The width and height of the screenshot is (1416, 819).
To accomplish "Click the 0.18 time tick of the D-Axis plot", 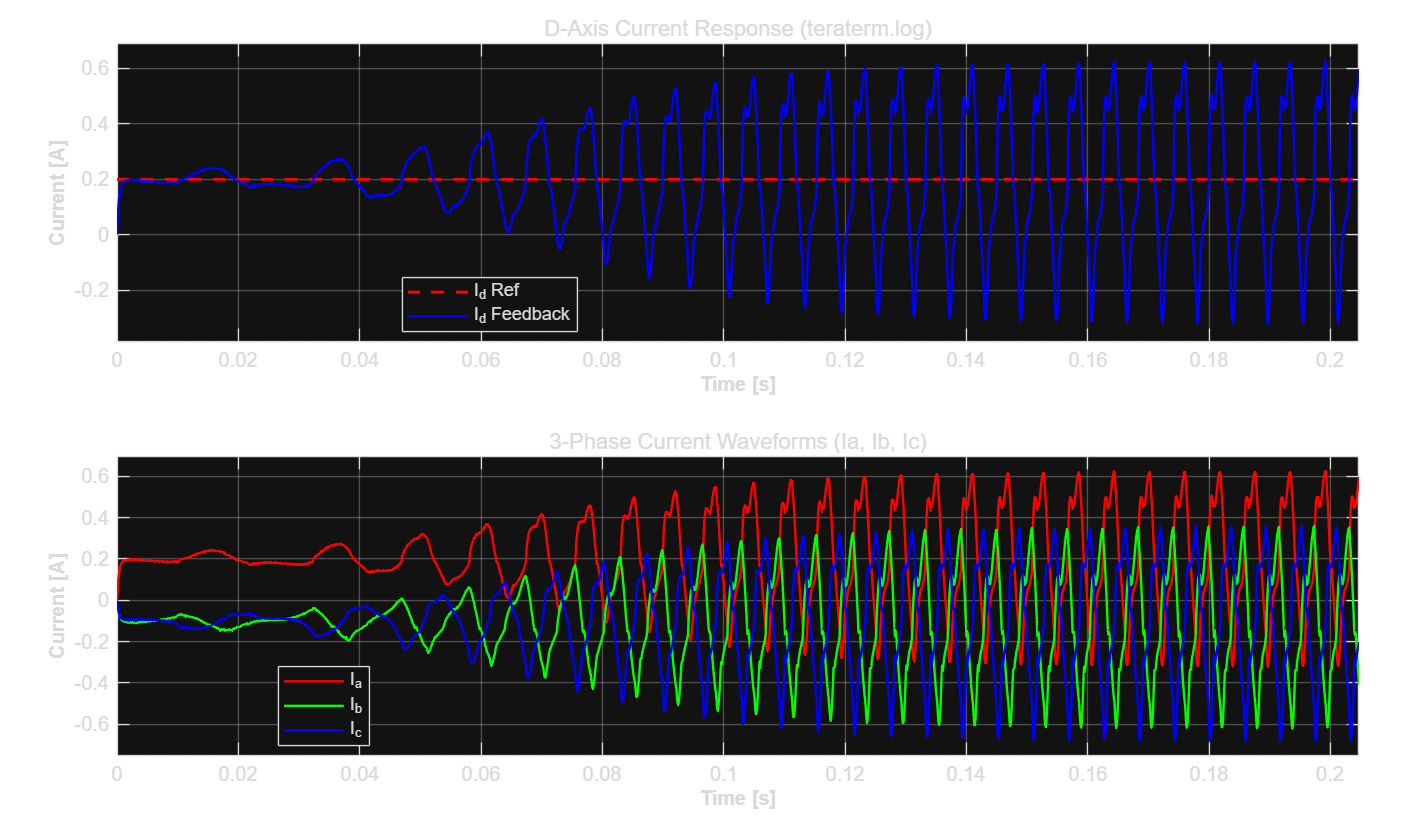I will click(x=1209, y=360).
